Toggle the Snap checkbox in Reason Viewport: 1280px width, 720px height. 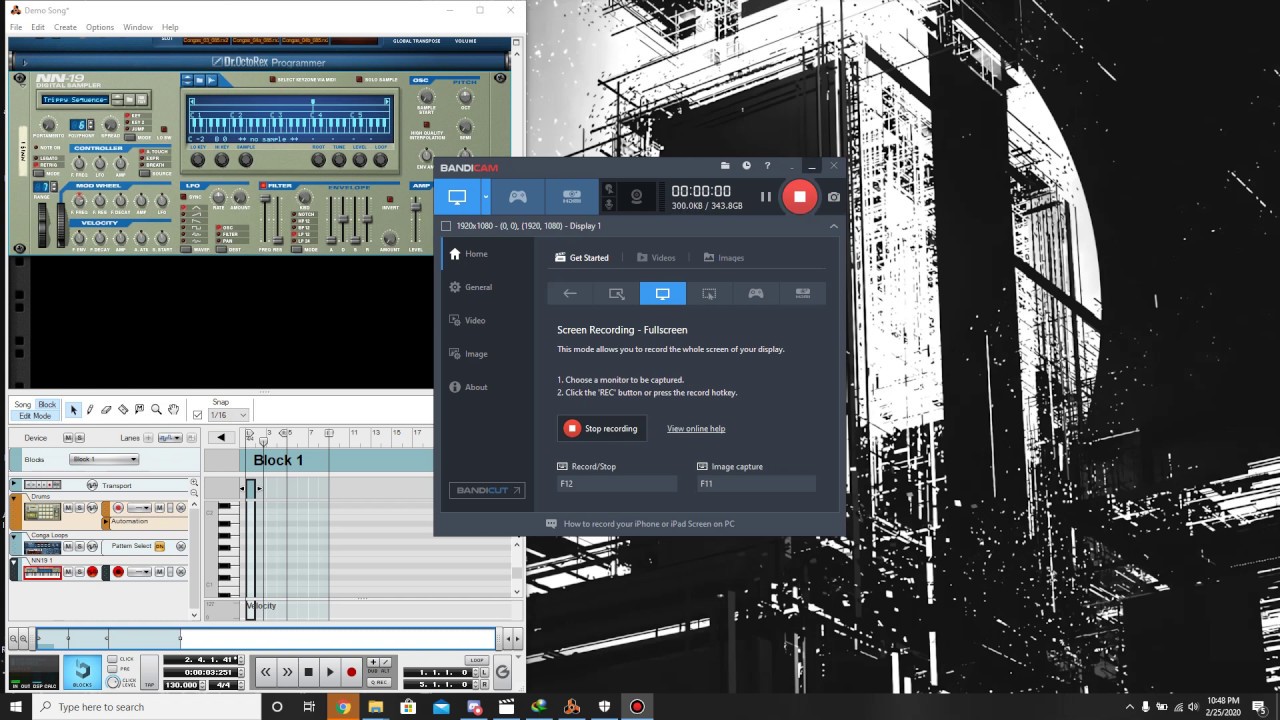coord(197,415)
